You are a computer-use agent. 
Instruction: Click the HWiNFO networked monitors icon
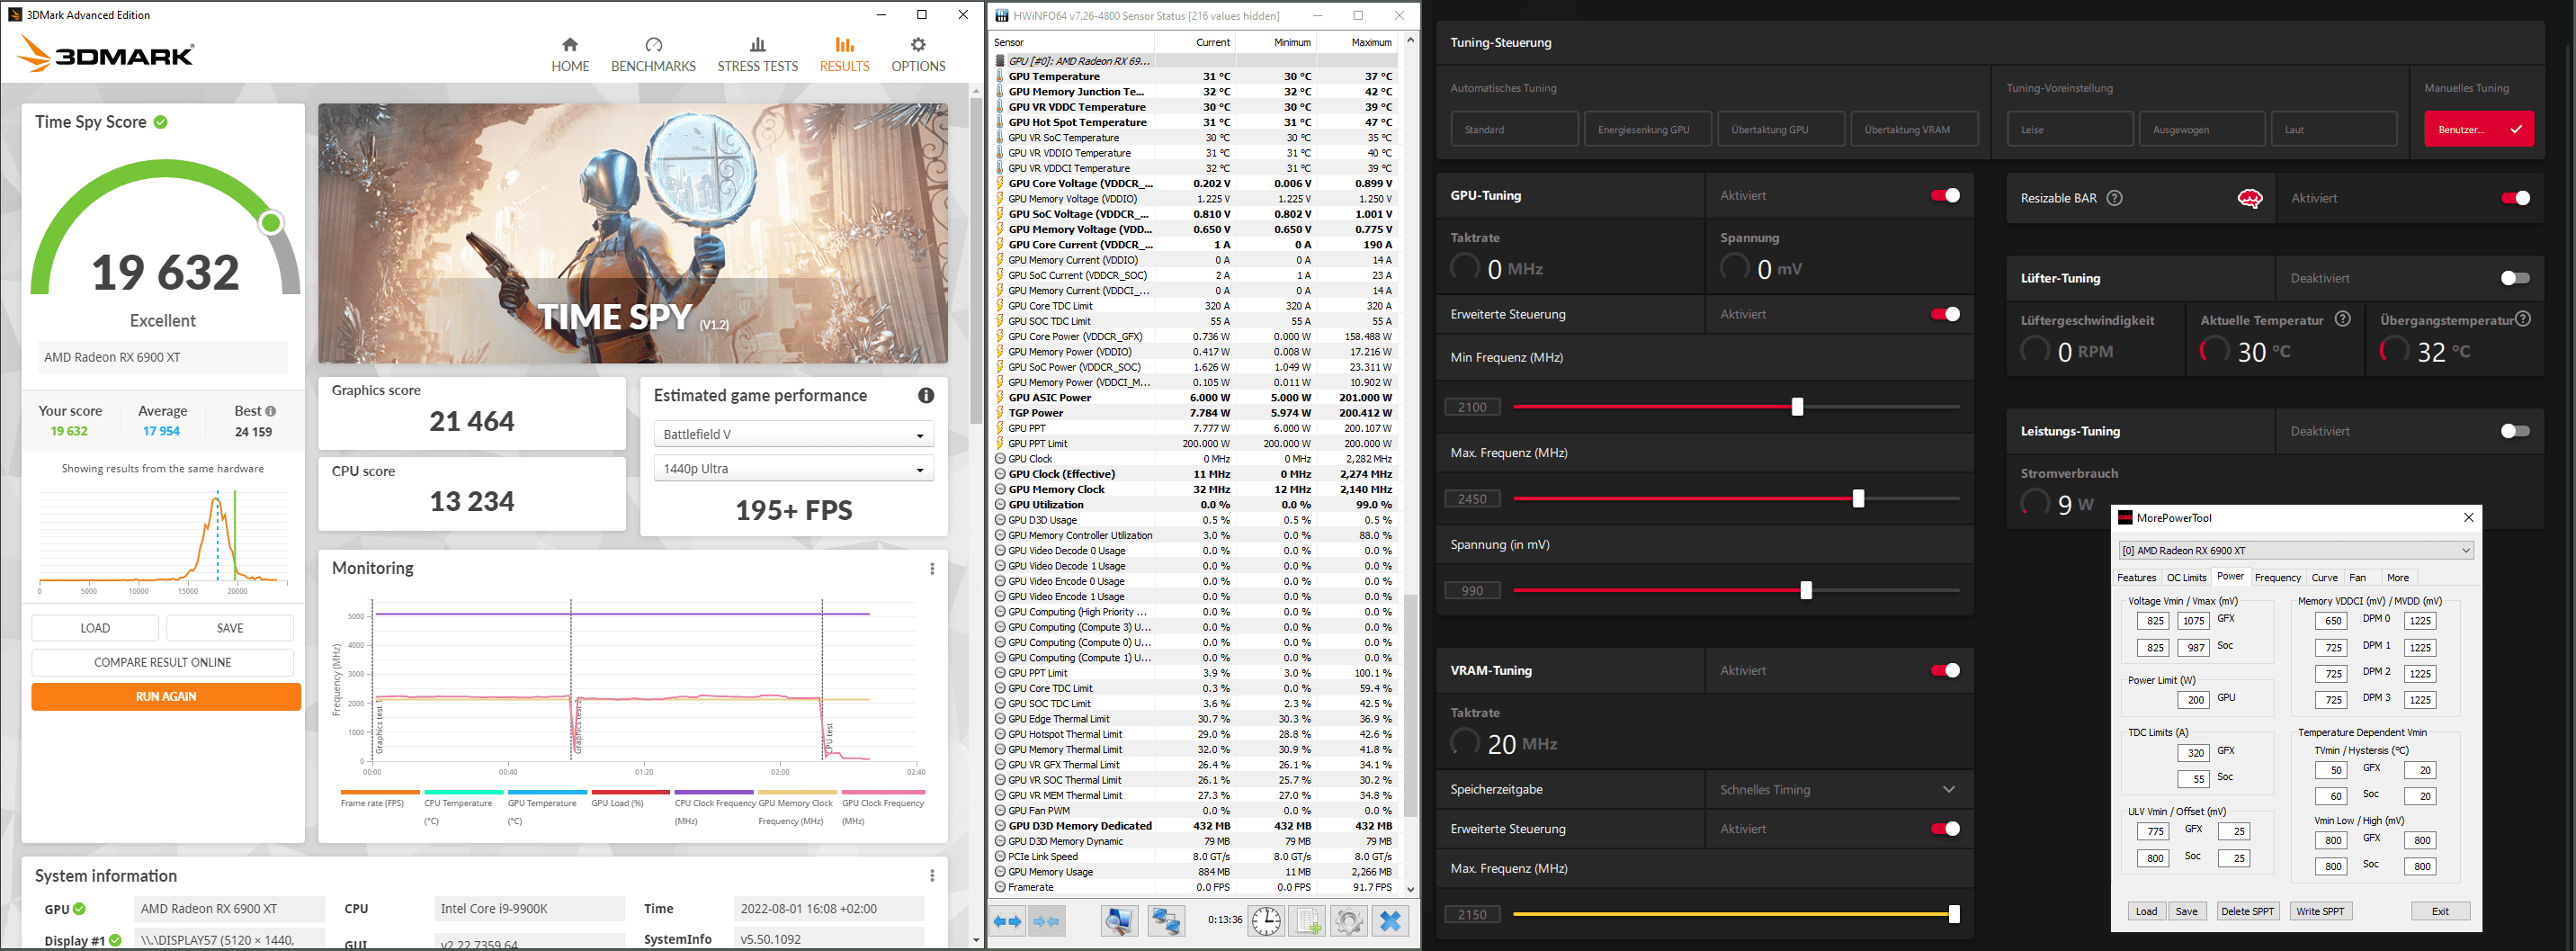click(x=1165, y=921)
